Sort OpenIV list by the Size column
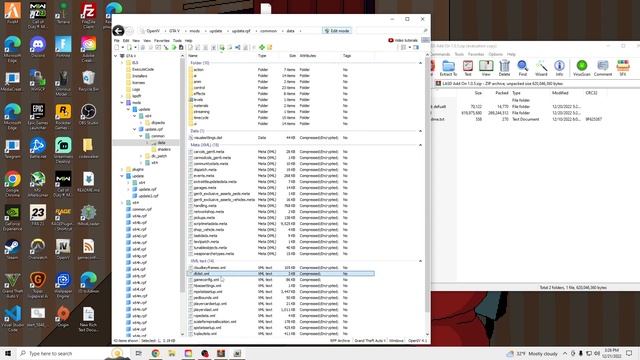 tap(292, 56)
